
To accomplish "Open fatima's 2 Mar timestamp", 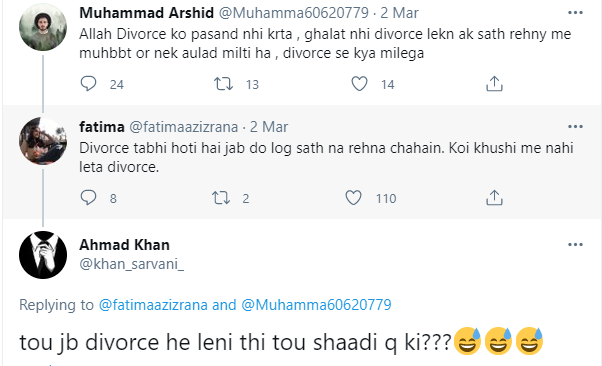I will (269, 127).
